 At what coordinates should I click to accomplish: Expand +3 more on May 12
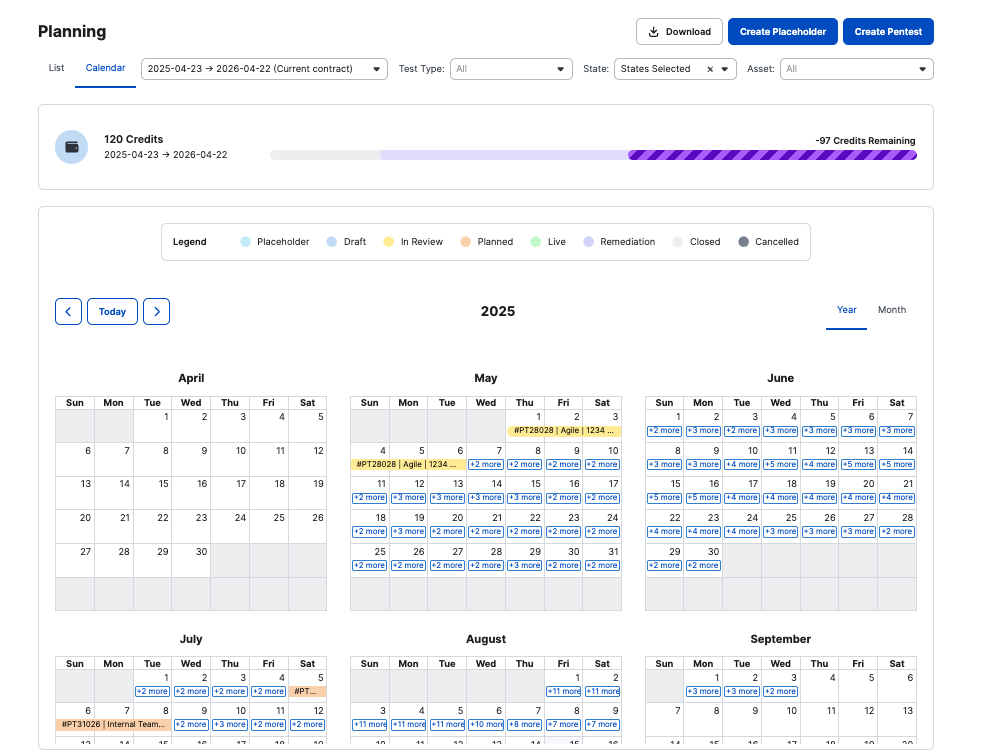point(408,498)
